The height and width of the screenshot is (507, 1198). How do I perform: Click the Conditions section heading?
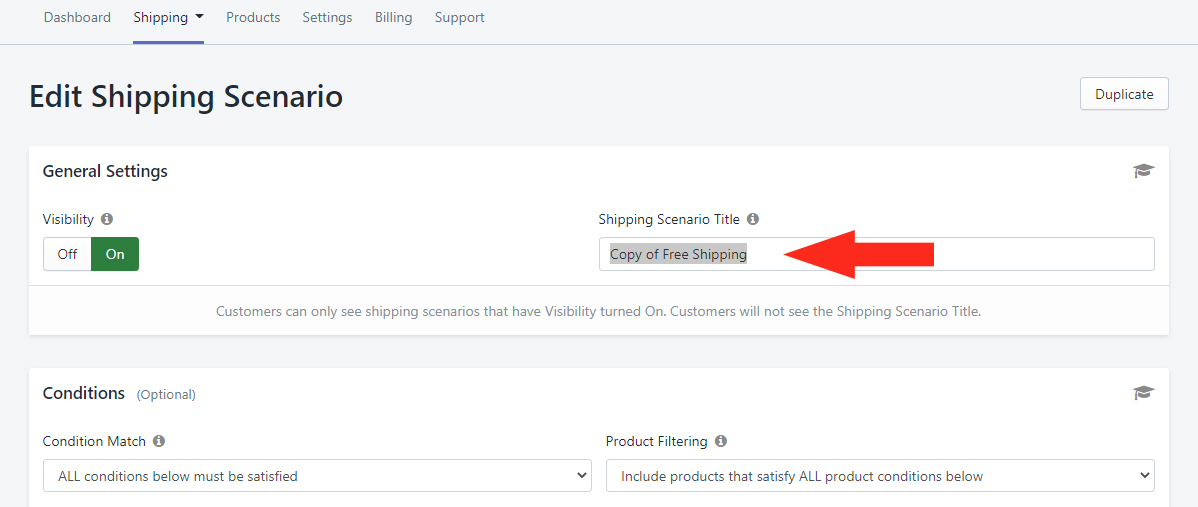84,393
